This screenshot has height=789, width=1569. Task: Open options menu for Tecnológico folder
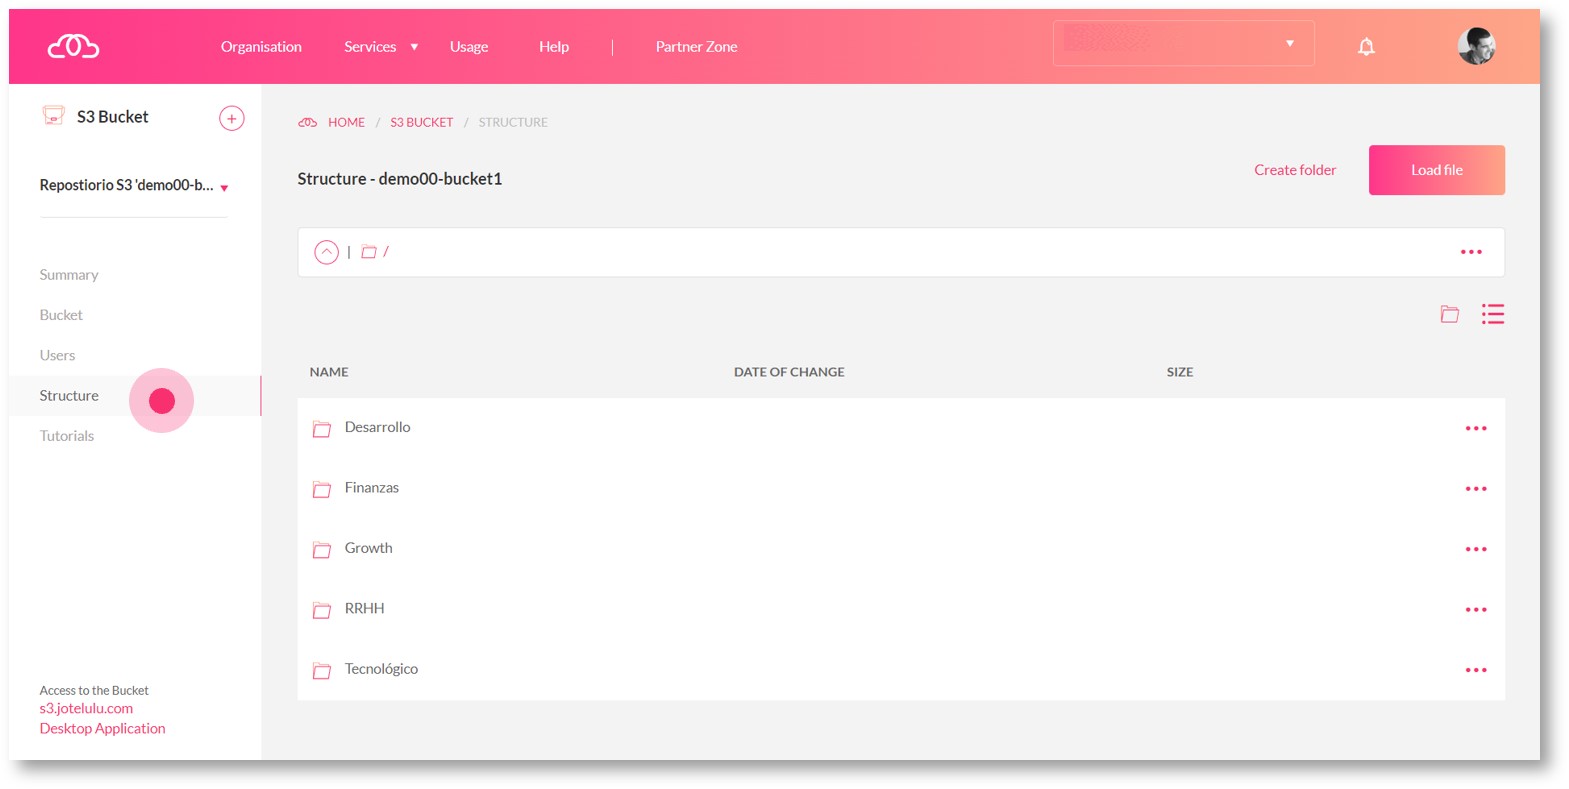point(1476,670)
